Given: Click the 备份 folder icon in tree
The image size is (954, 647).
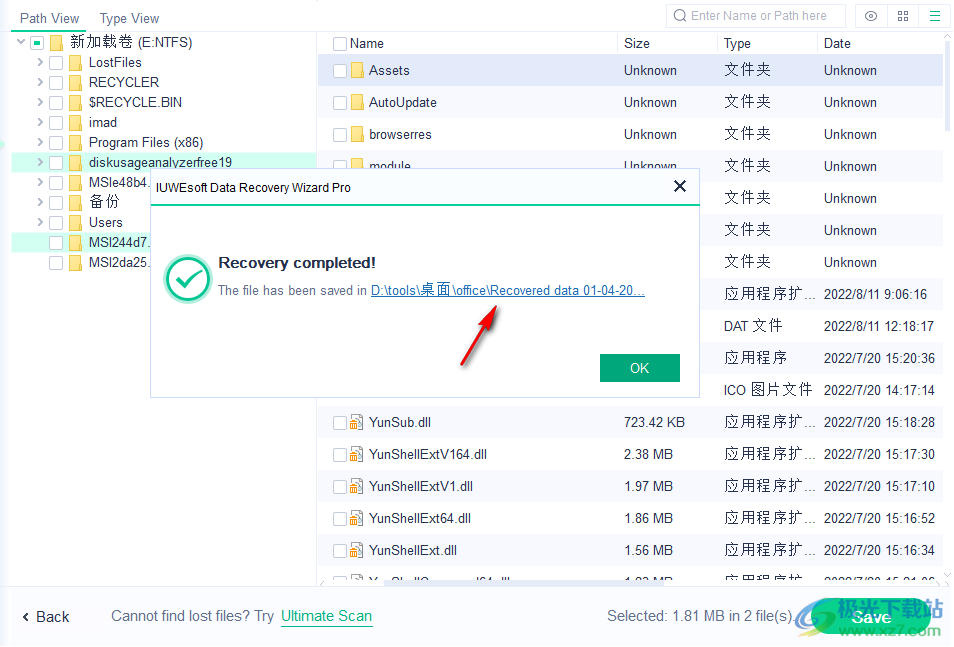Looking at the screenshot, I should click(75, 203).
